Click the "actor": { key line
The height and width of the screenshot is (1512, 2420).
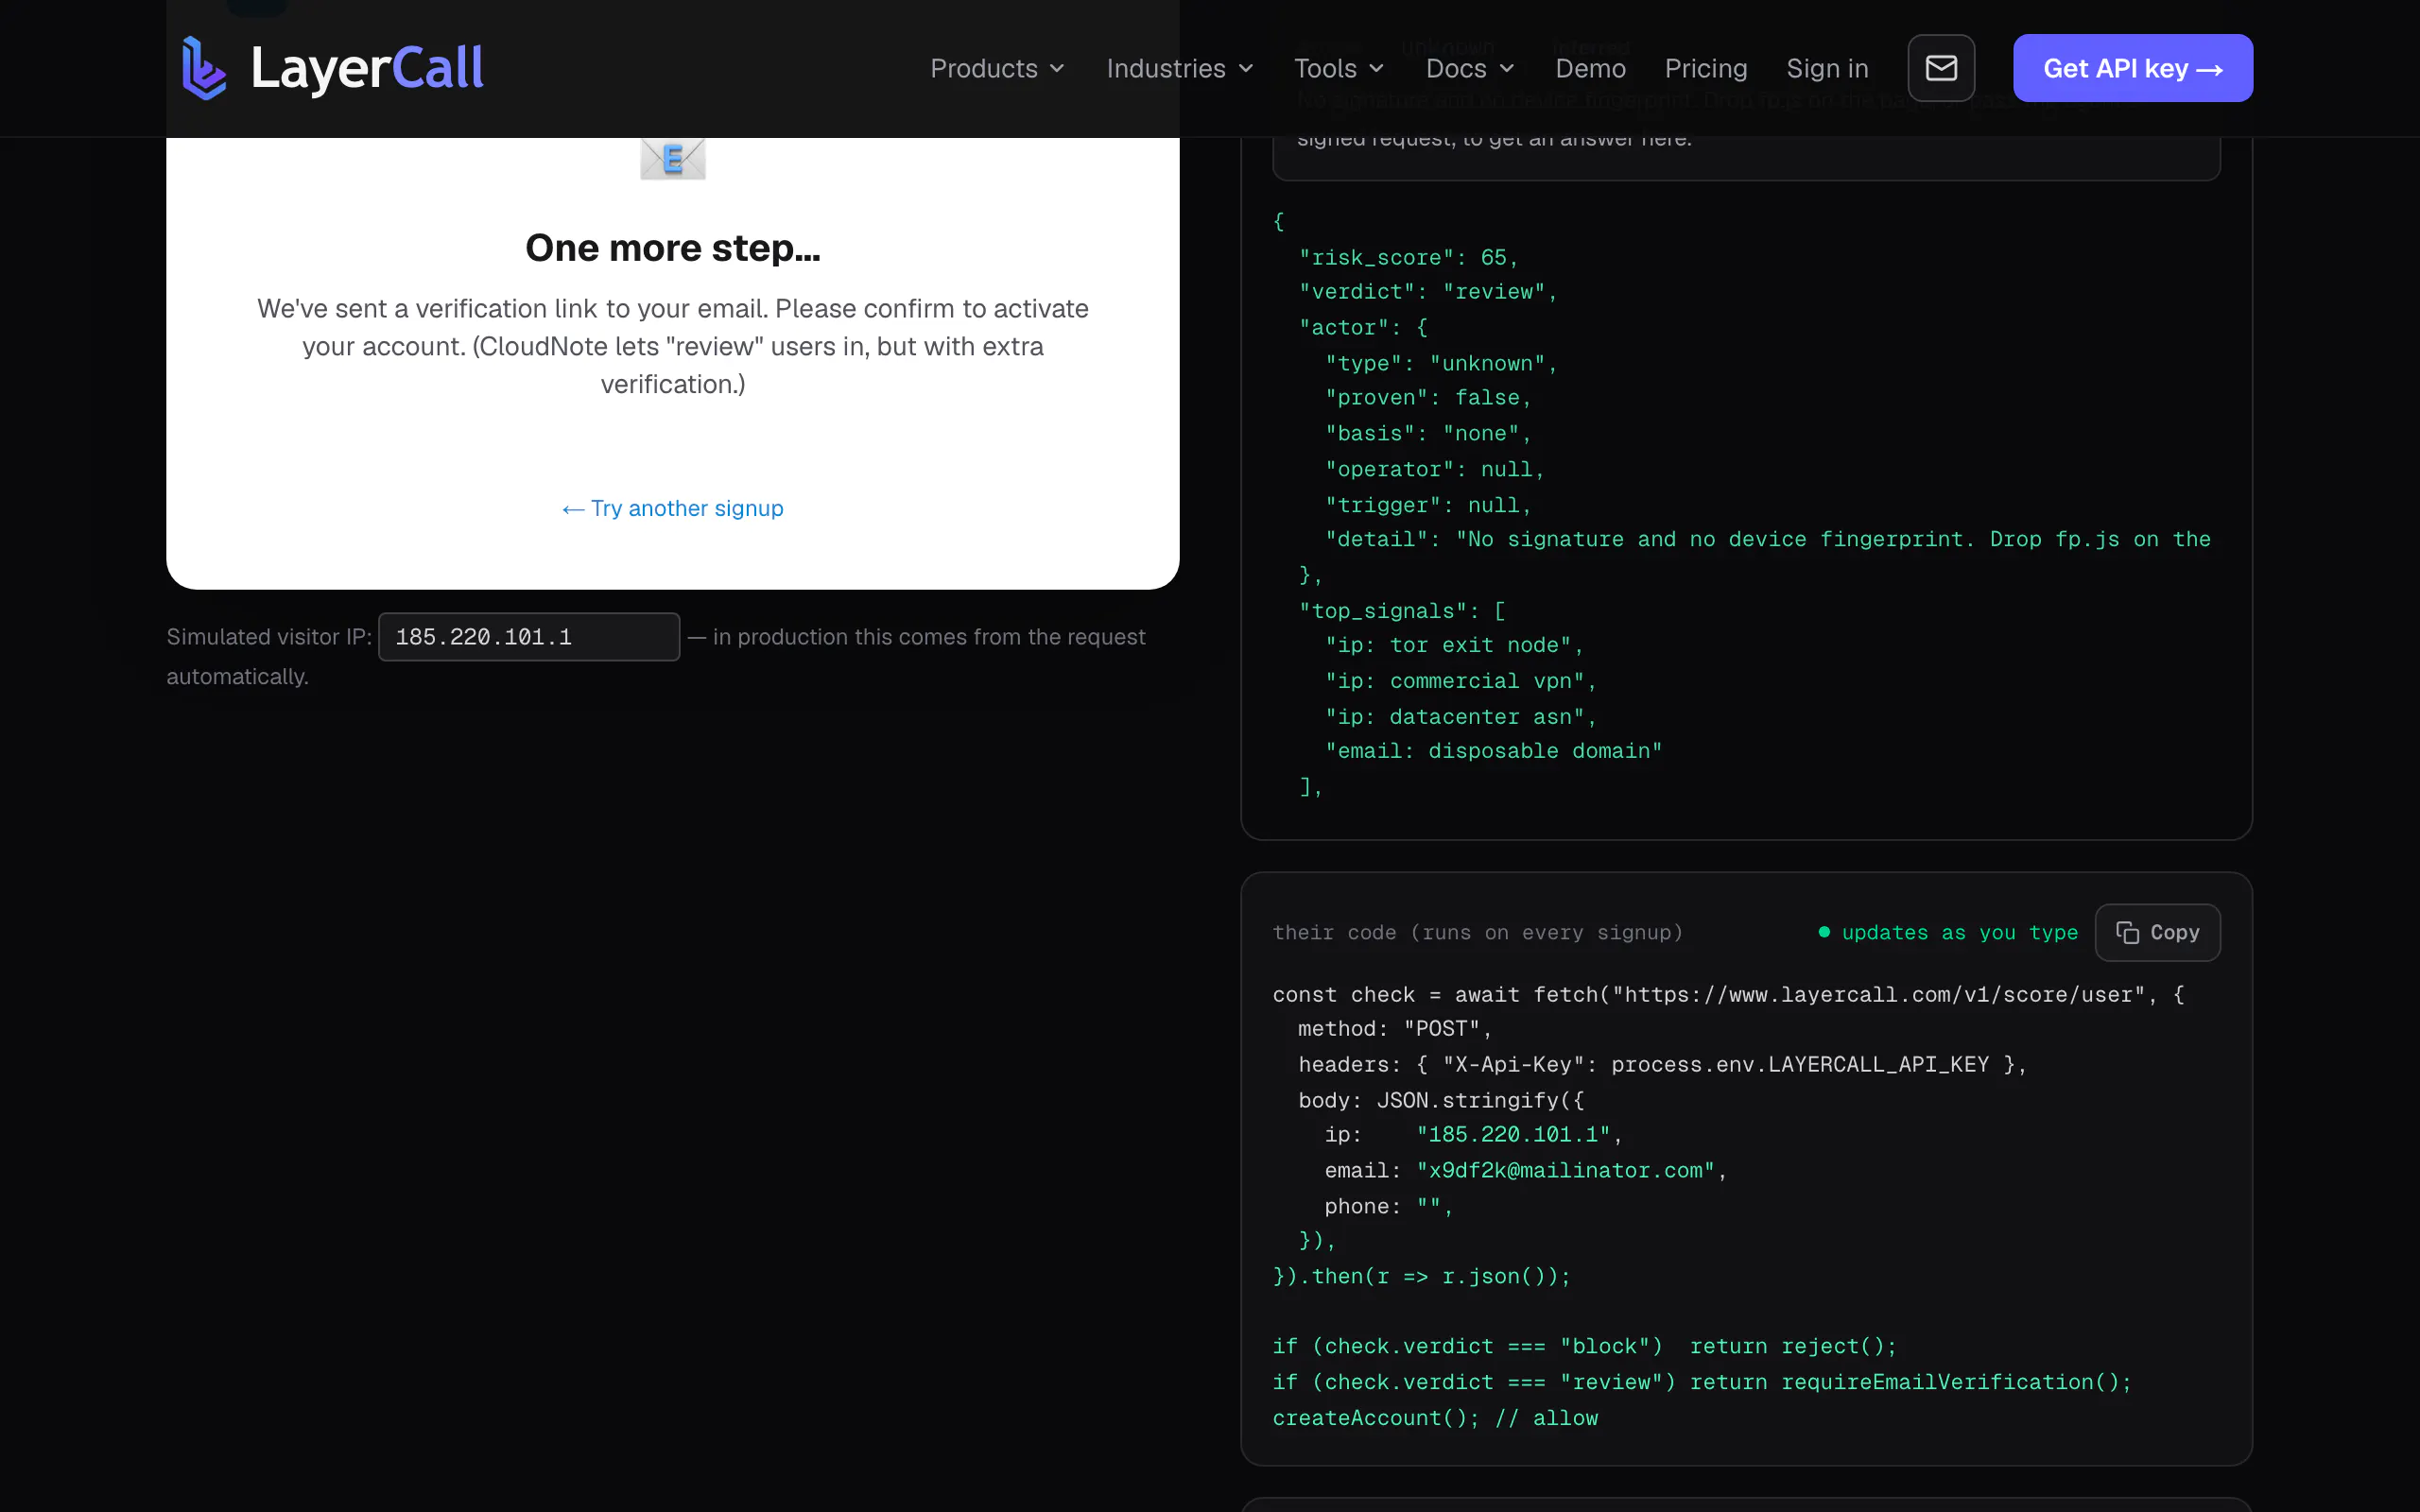click(x=1363, y=328)
